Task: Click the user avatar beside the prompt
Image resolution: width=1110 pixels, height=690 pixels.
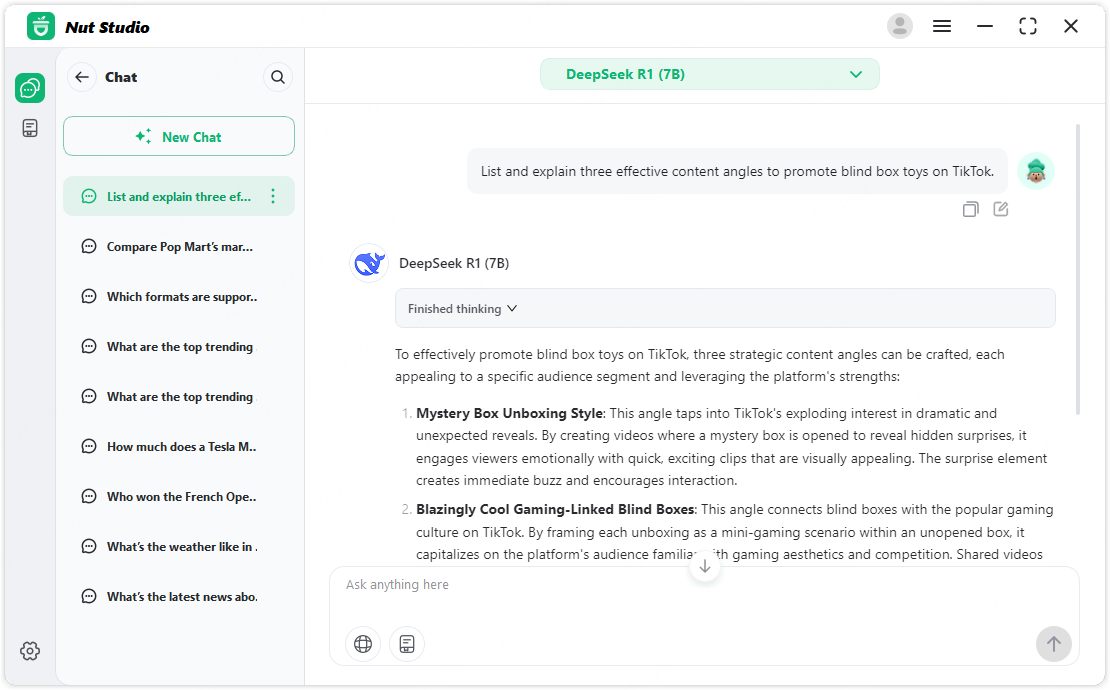Action: (x=1036, y=171)
